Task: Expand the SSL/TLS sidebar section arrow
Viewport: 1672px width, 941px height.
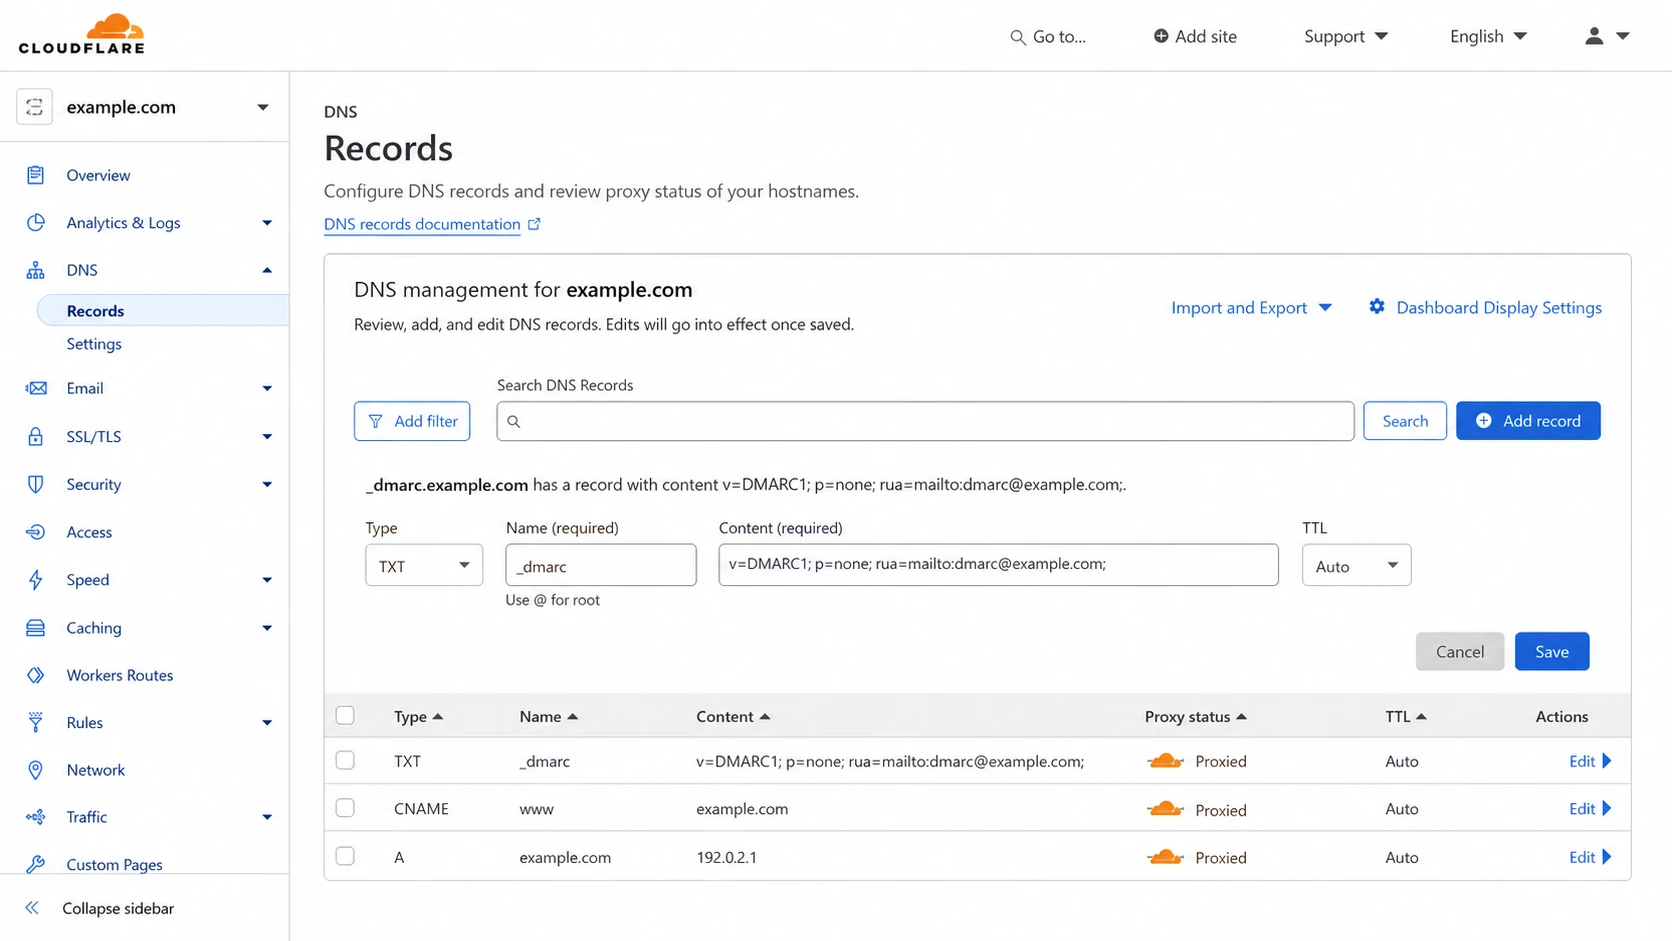Action: 267,436
